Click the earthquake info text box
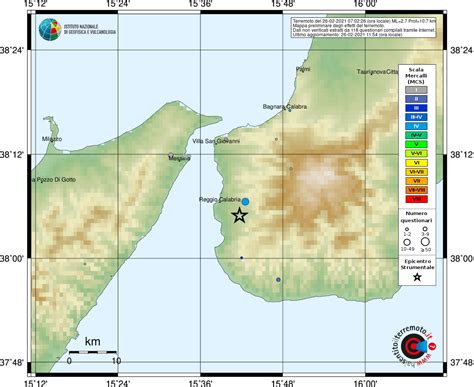The image size is (474, 387). click(363, 27)
